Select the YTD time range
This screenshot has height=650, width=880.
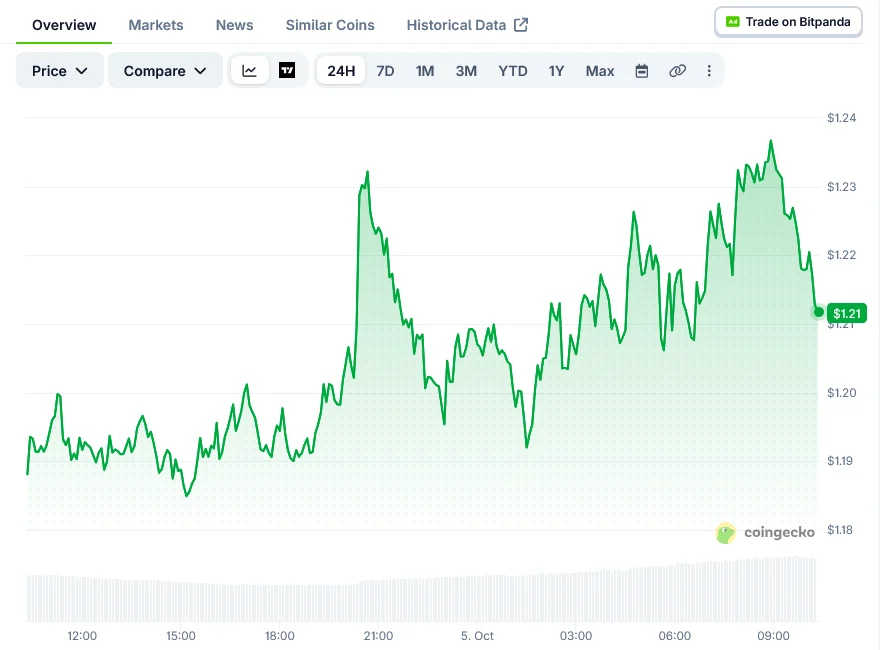coord(513,71)
